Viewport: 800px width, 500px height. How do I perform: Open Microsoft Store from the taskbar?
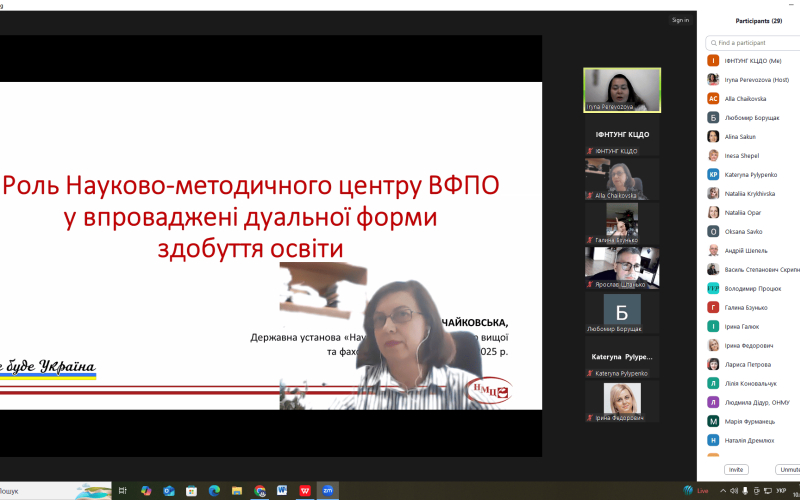click(191, 491)
